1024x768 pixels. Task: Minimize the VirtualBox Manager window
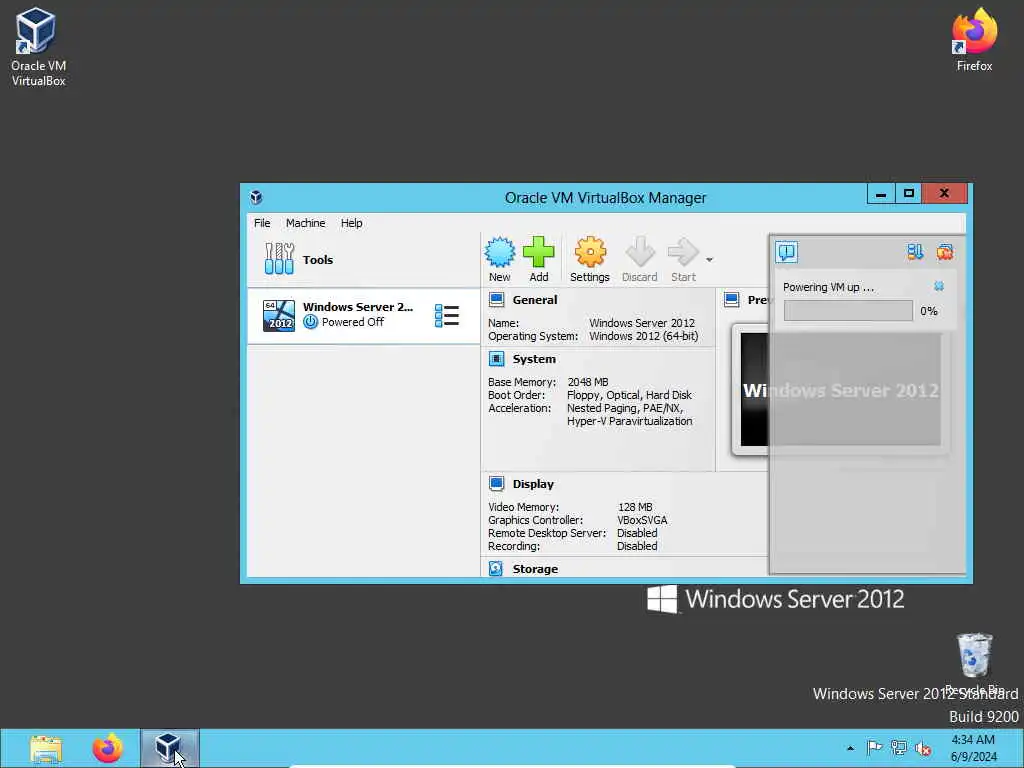pos(880,194)
